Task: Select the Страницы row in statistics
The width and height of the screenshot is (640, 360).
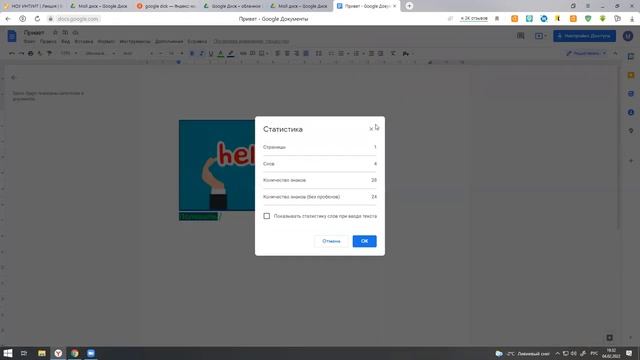Action: pyautogui.click(x=320, y=147)
